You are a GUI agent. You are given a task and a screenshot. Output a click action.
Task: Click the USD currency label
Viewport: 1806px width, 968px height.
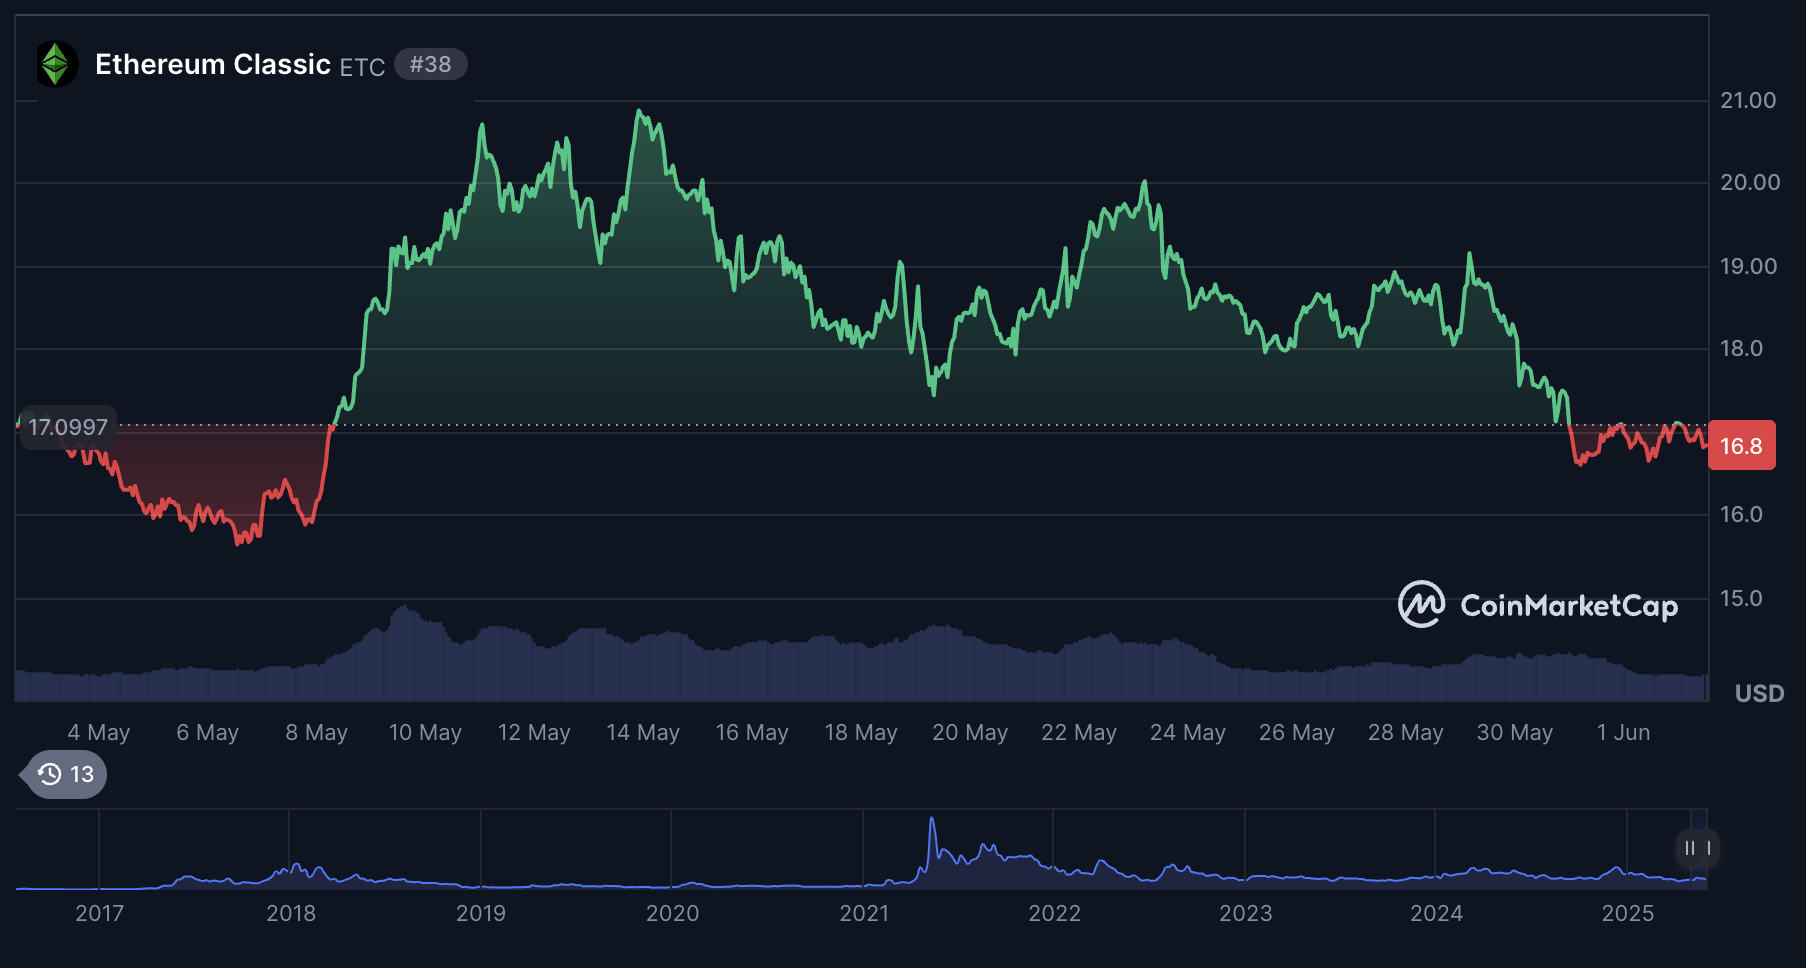1759,693
